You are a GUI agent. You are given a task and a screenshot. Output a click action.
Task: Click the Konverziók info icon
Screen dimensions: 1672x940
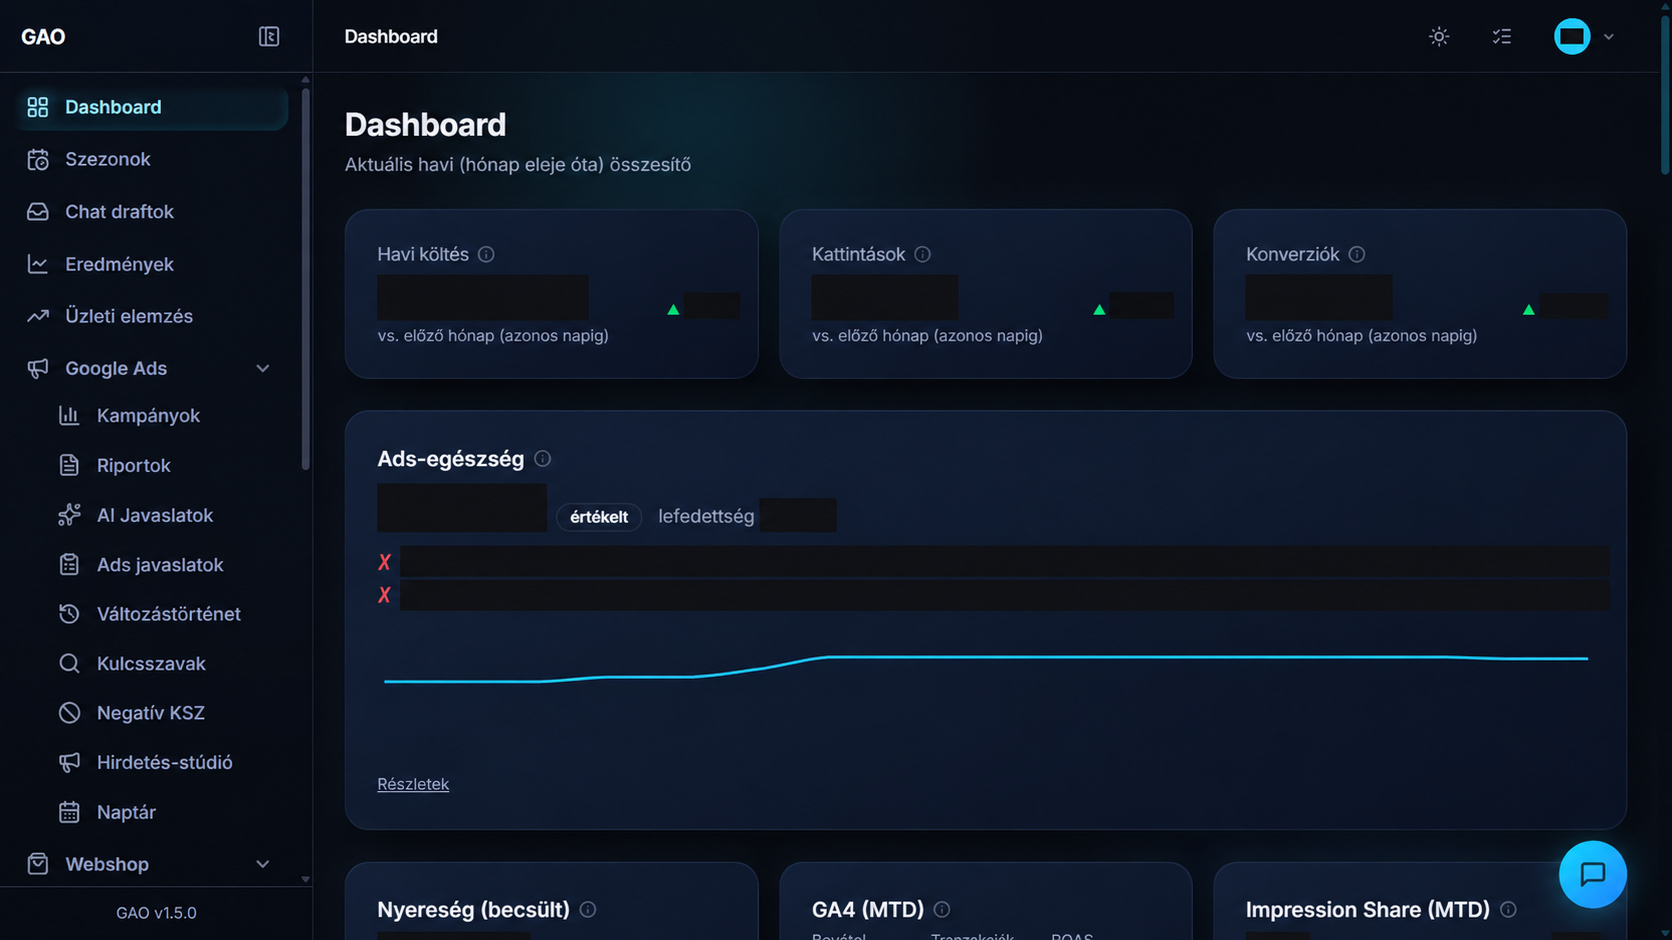tap(1357, 254)
